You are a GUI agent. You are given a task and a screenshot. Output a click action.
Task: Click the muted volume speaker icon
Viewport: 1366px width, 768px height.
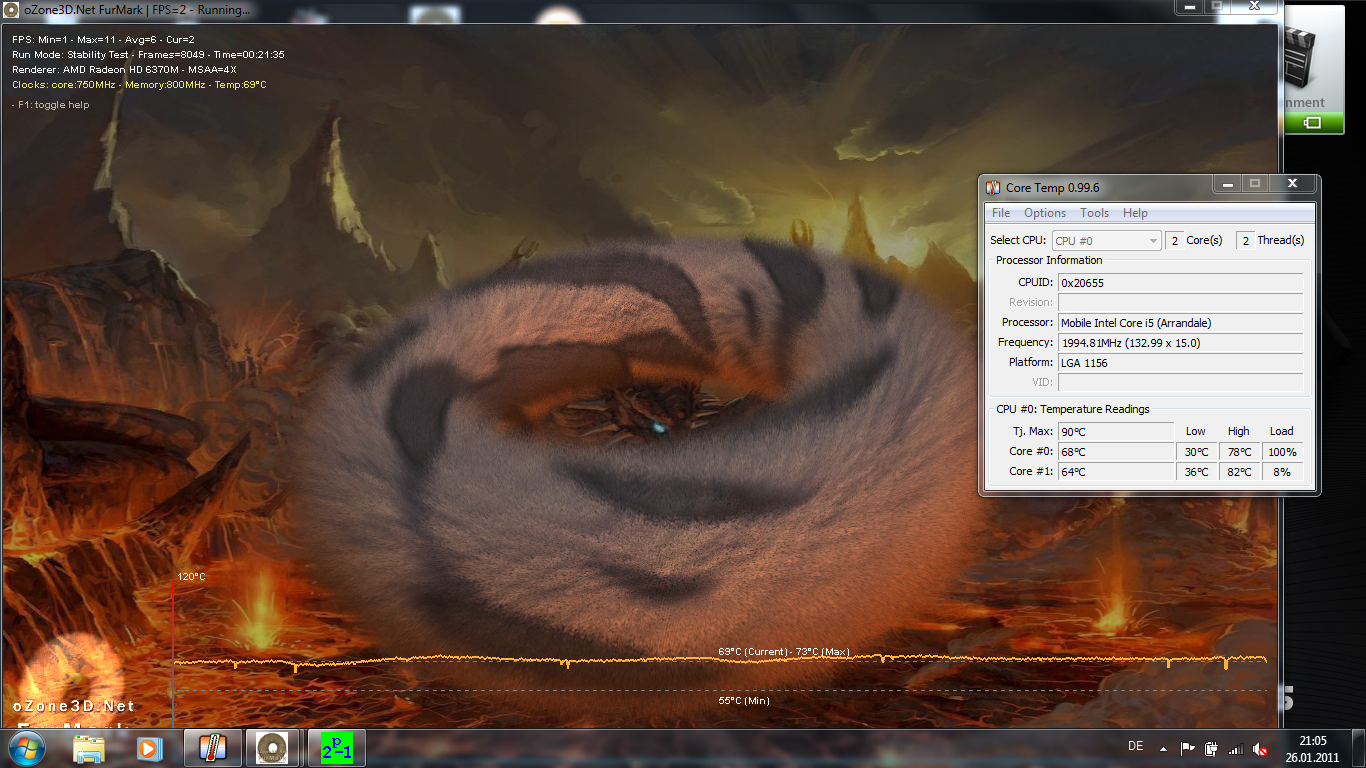(1261, 748)
